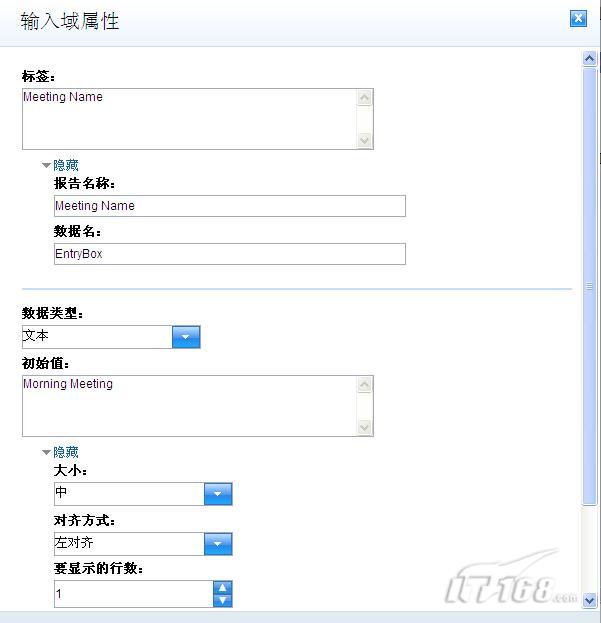
Task: Click the 初始值 text area's down scroll arrow
Action: tap(365, 427)
